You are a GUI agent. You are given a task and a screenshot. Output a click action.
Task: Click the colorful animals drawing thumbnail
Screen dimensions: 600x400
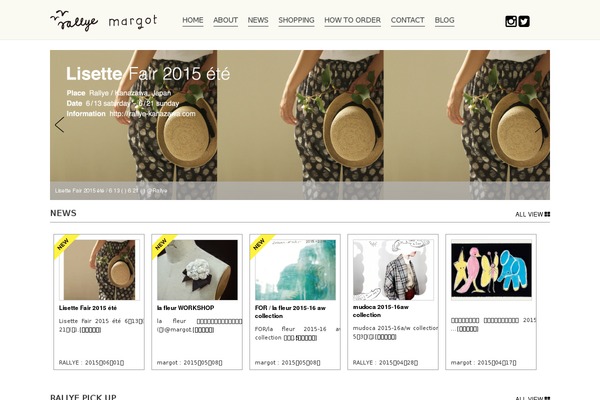coord(491,270)
